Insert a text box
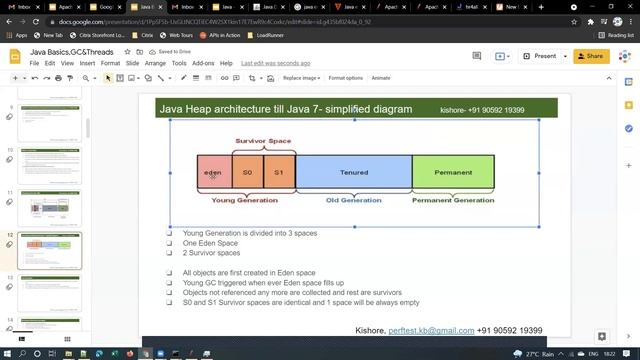Viewport: 640px width, 360px height. tap(120, 78)
